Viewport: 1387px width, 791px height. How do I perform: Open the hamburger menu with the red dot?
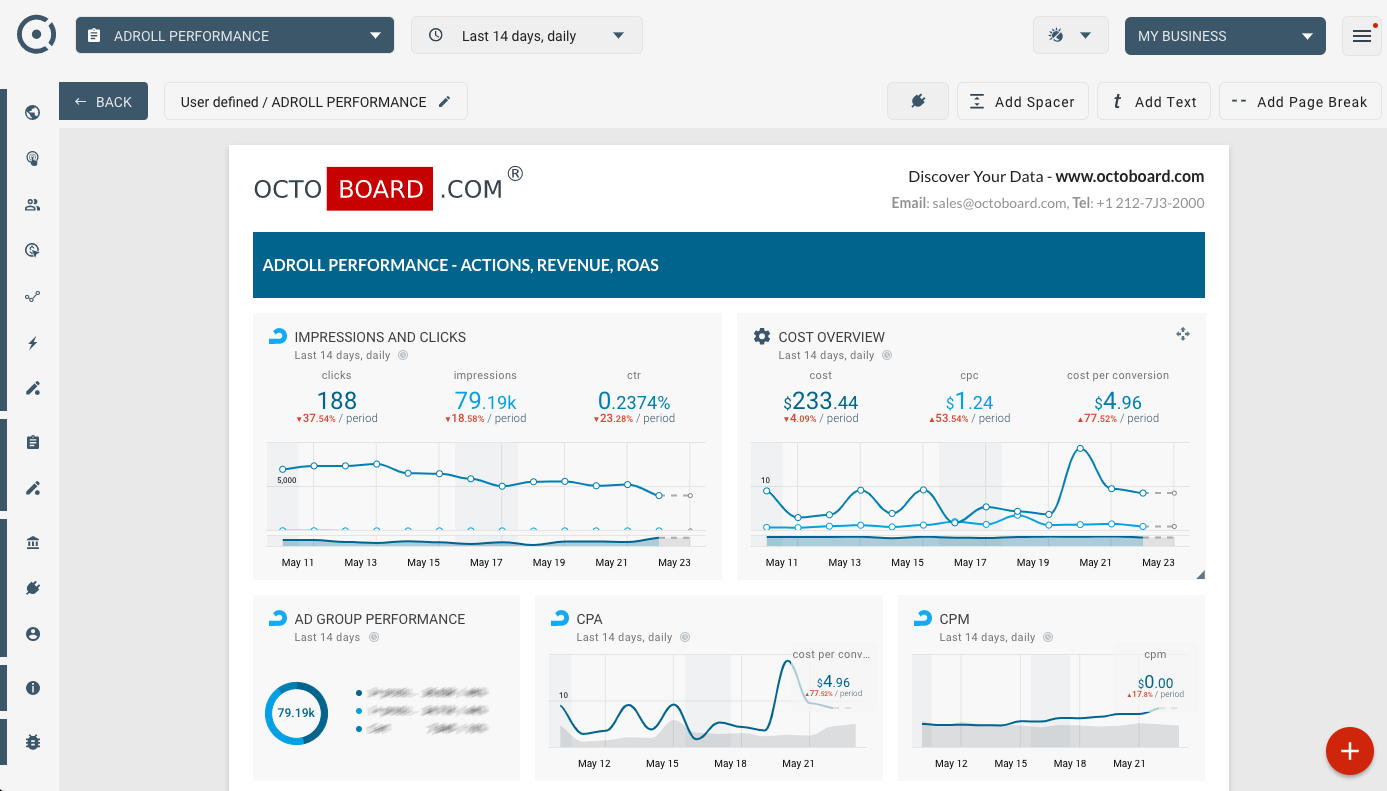click(x=1361, y=36)
